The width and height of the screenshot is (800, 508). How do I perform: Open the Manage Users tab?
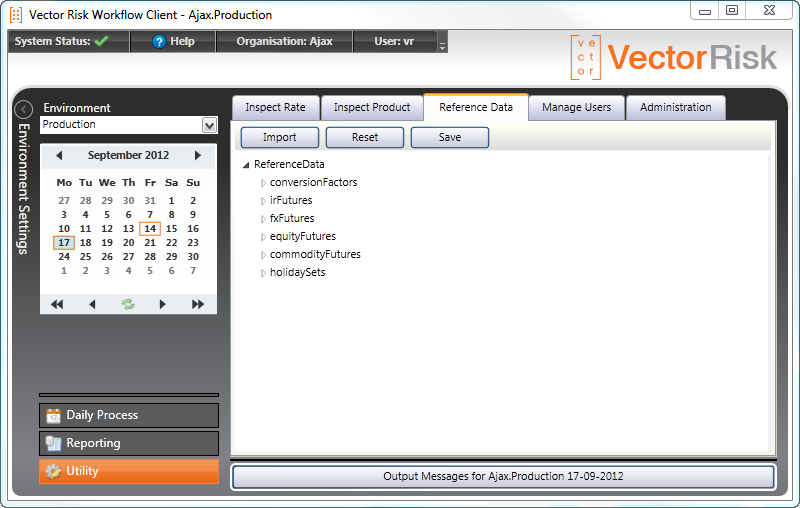[x=577, y=108]
